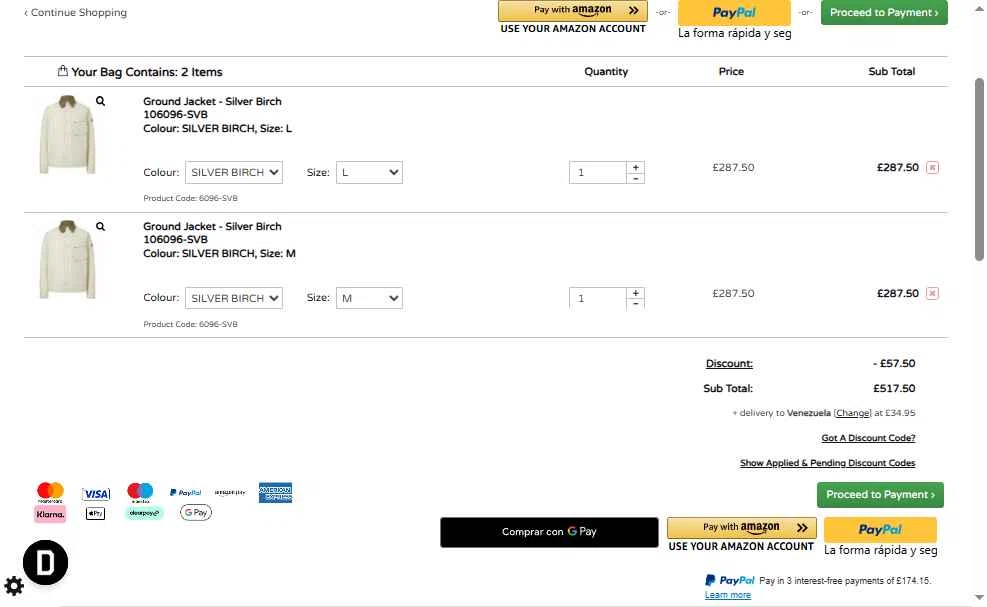Decrease the size M jacket quantity with minus

pyautogui.click(x=636, y=303)
